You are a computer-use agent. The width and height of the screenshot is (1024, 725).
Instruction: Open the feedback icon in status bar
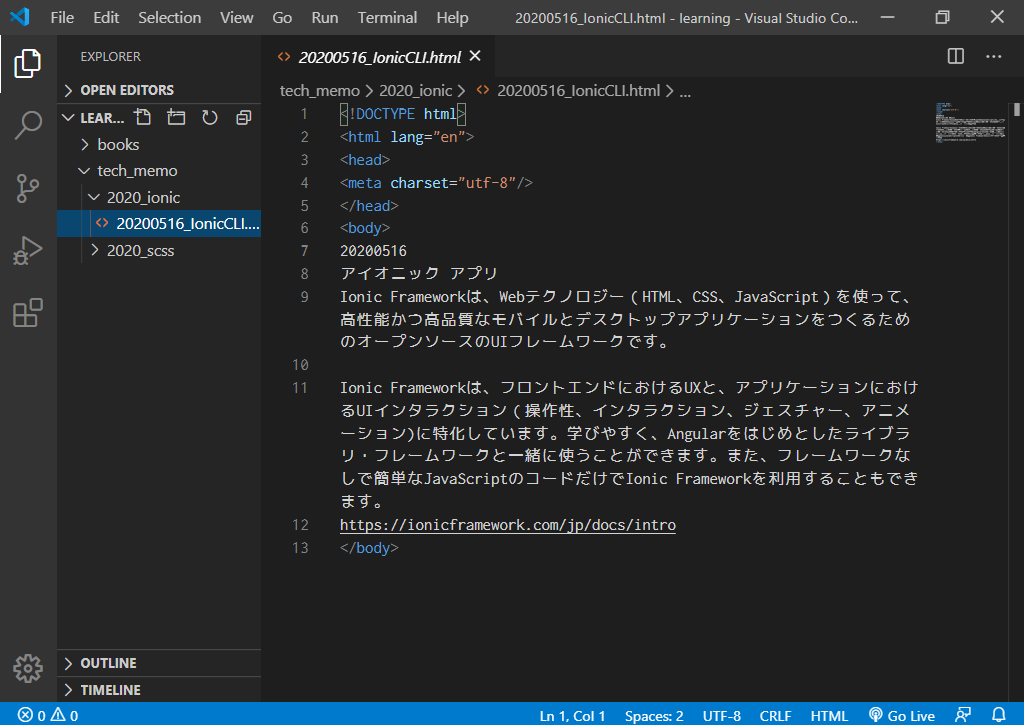pos(963,715)
